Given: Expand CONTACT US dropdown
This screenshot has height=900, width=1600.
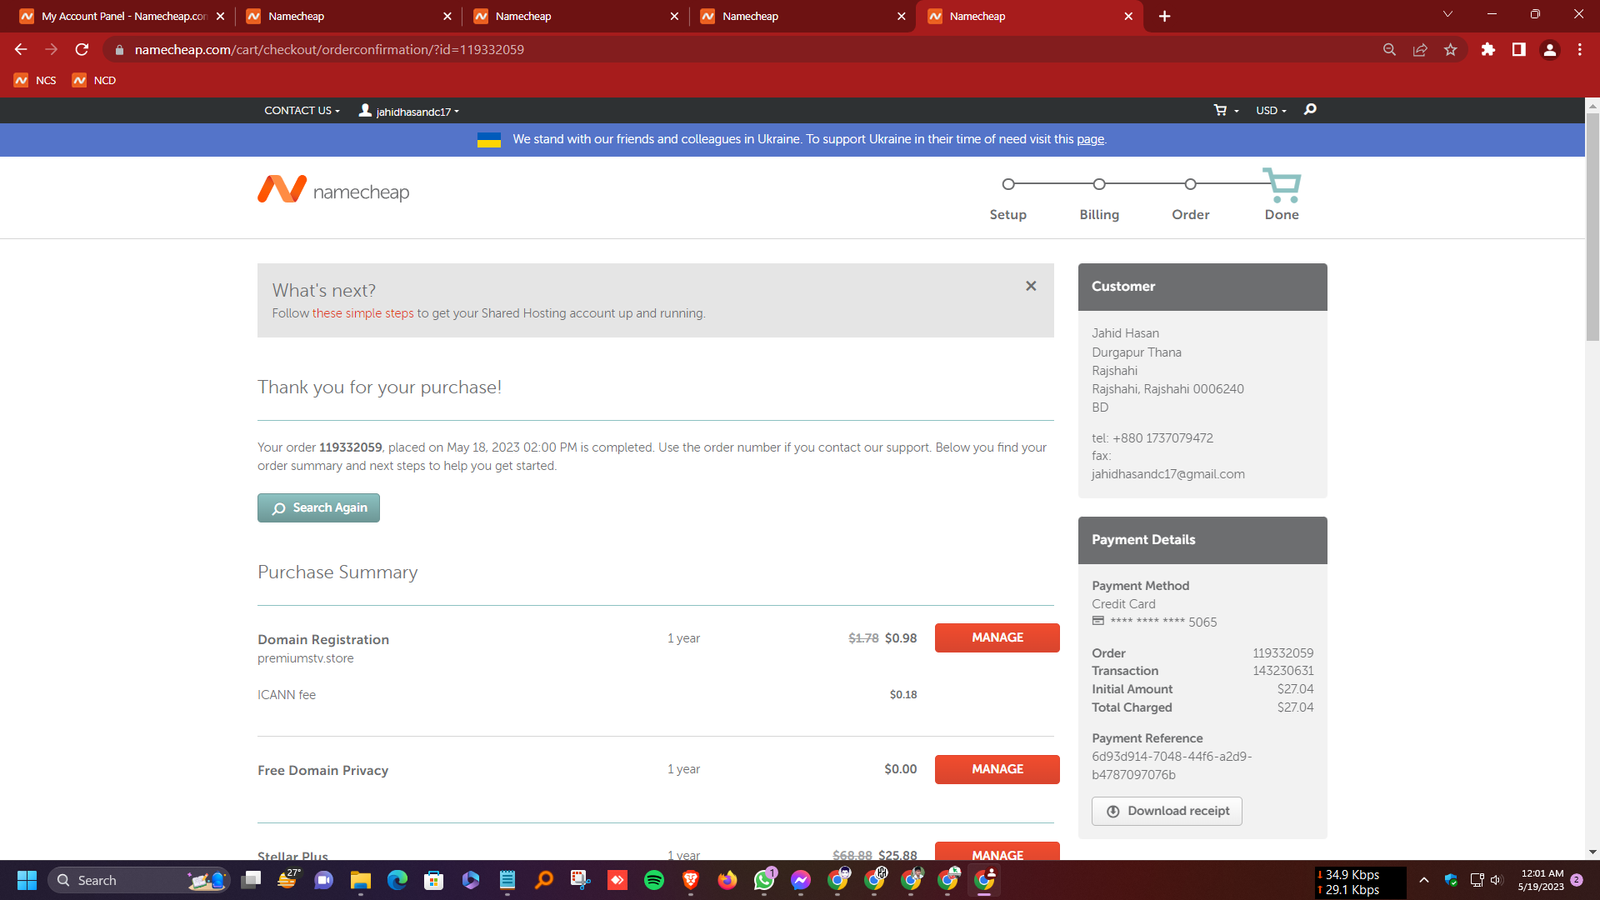Looking at the screenshot, I should (x=302, y=111).
